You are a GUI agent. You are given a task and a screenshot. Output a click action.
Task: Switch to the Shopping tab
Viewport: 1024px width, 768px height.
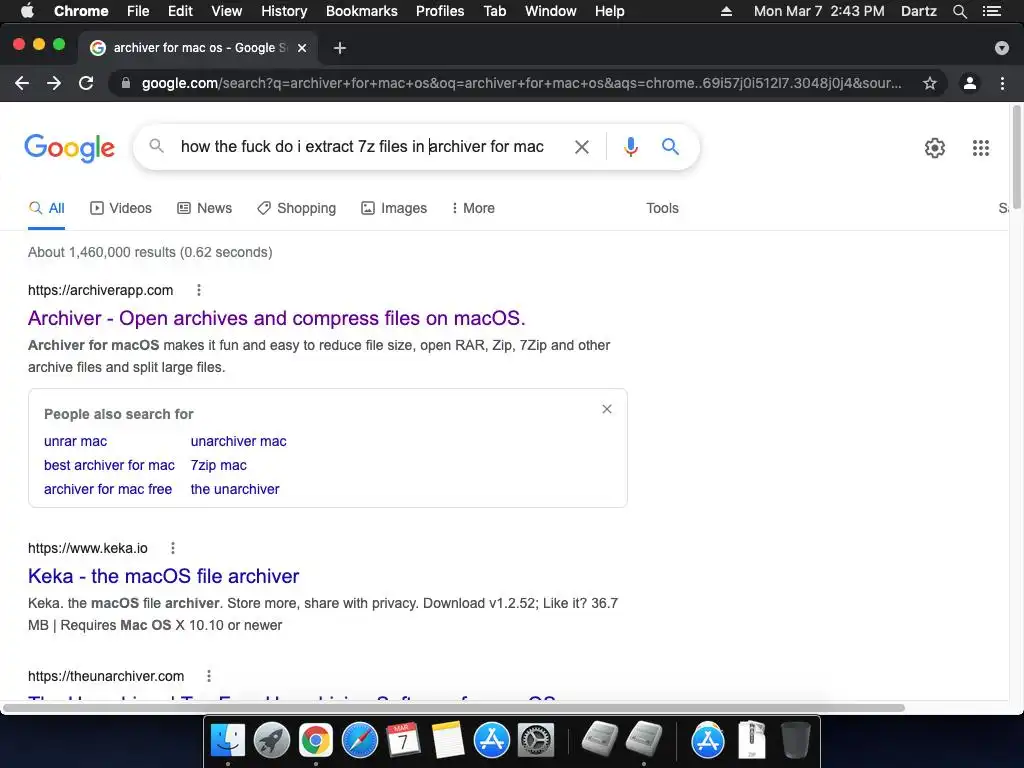[x=296, y=208]
